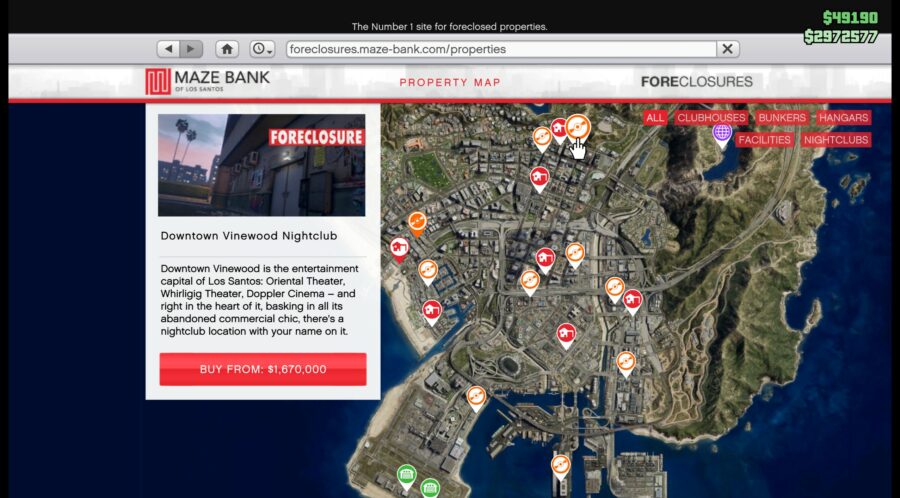Click the Downtown Vinewood Nightclub title

(249, 236)
